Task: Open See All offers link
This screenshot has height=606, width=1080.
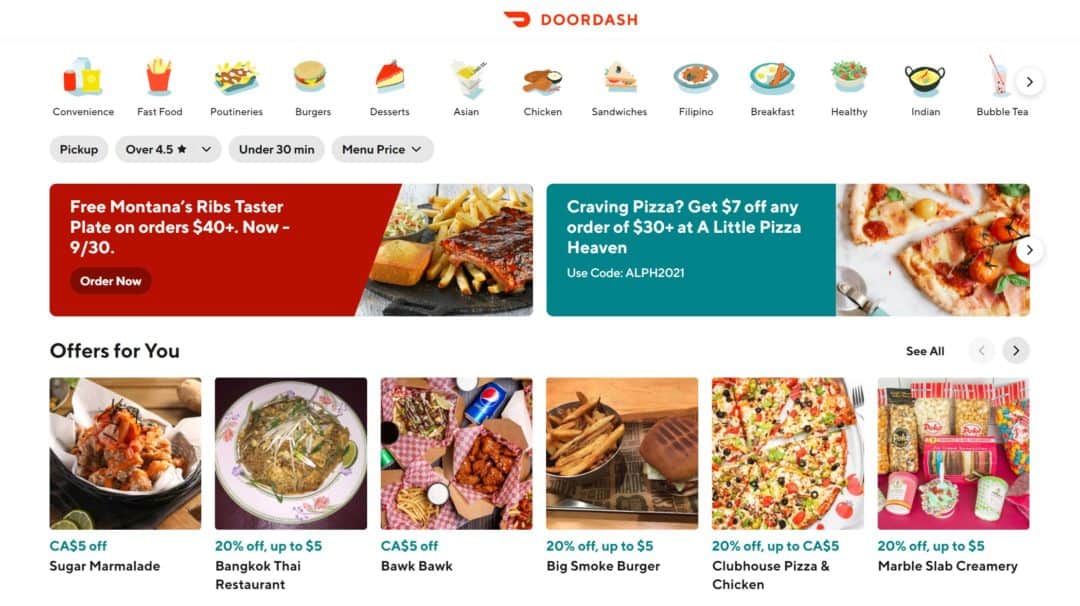Action: click(x=925, y=351)
